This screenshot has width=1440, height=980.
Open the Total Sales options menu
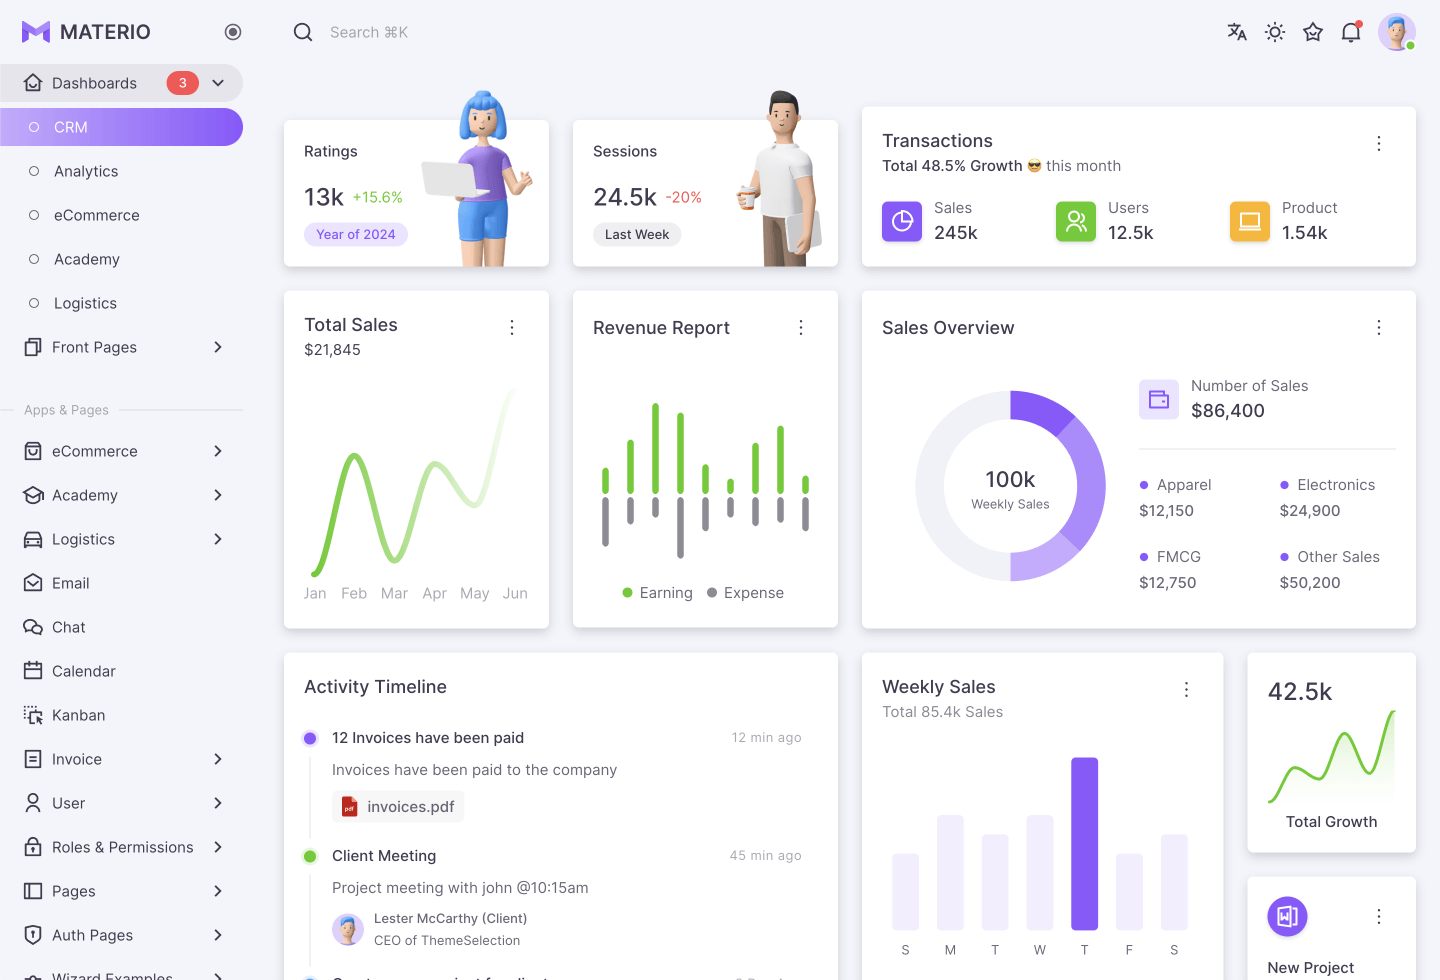[512, 327]
